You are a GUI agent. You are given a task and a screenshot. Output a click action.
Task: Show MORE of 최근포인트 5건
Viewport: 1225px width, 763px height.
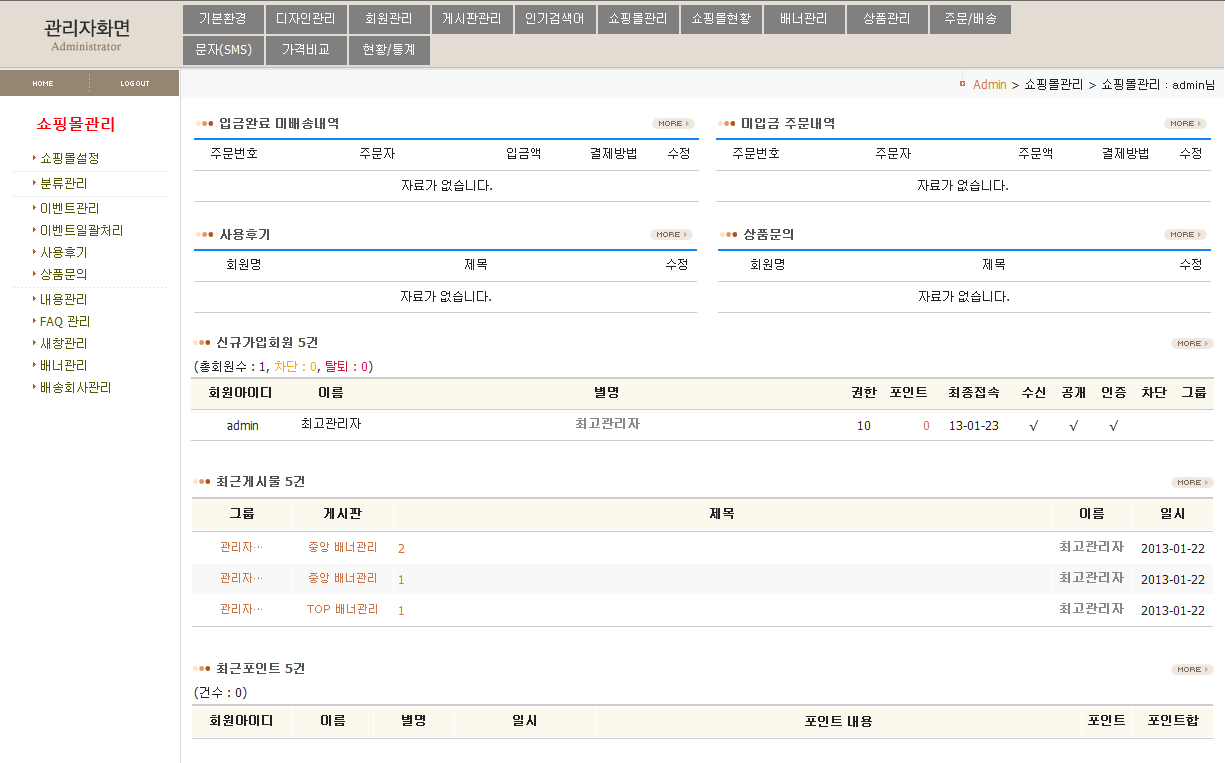1192,670
